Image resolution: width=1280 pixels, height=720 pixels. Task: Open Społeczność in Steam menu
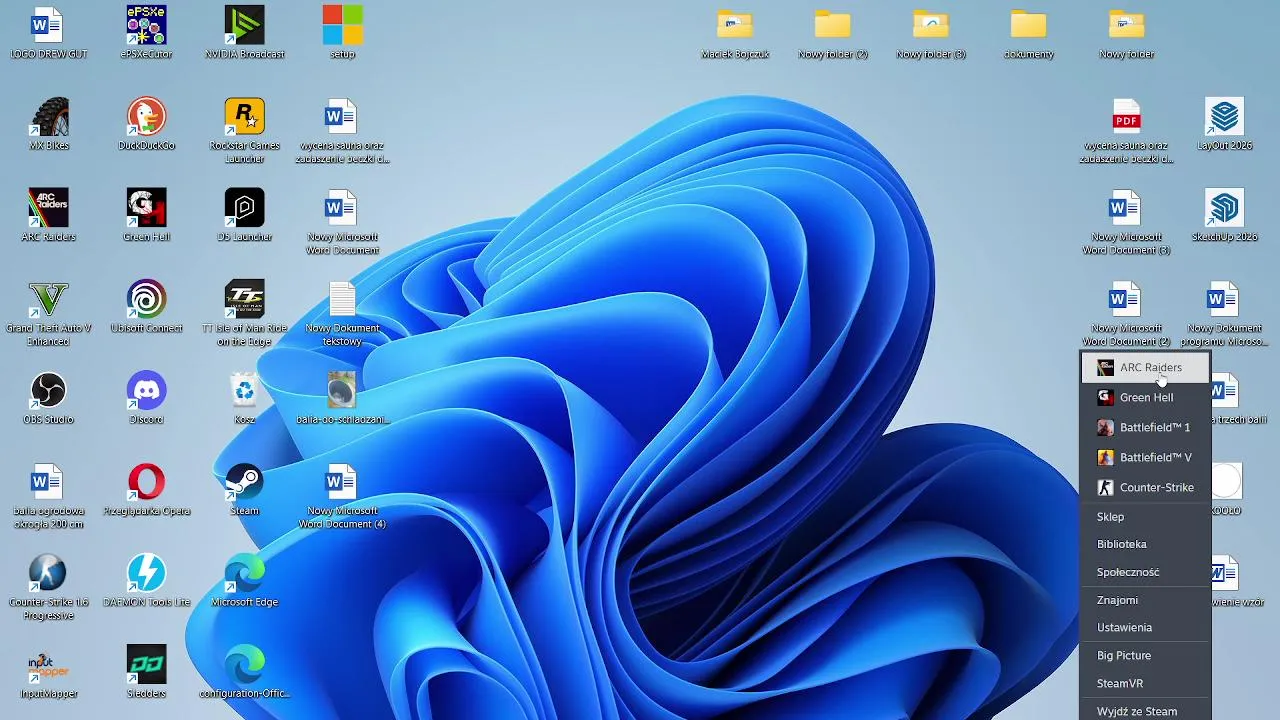(x=1146, y=572)
